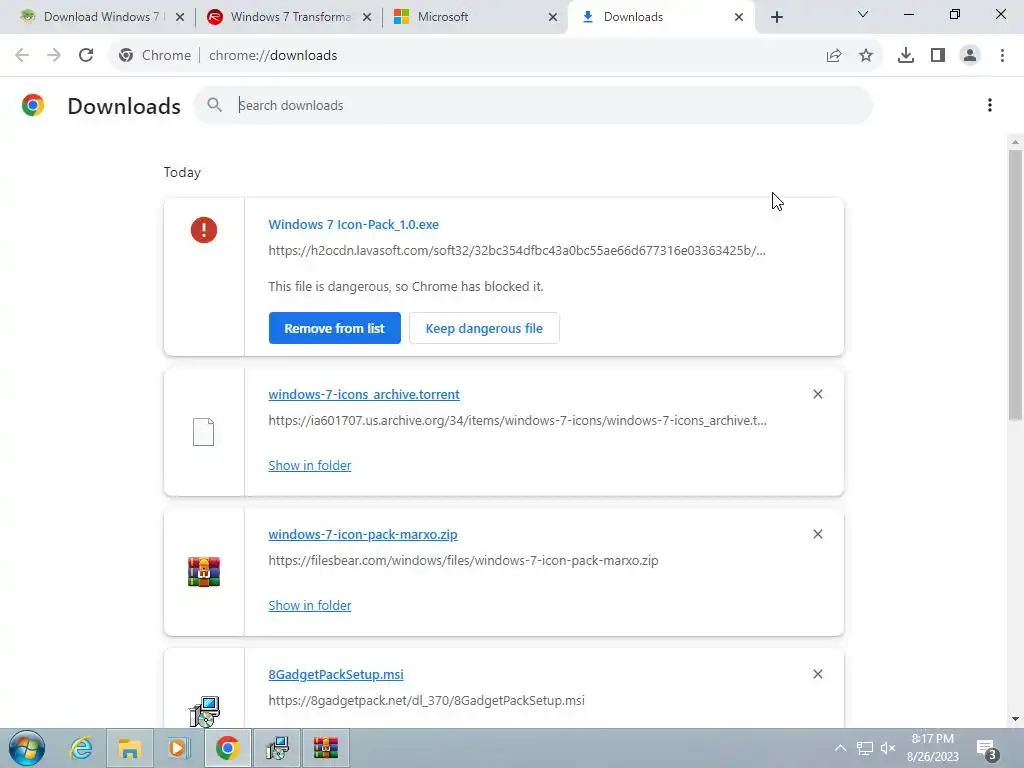Click the WinRAR archive icon for marxo.zip
The width and height of the screenshot is (1024, 768).
click(x=204, y=572)
